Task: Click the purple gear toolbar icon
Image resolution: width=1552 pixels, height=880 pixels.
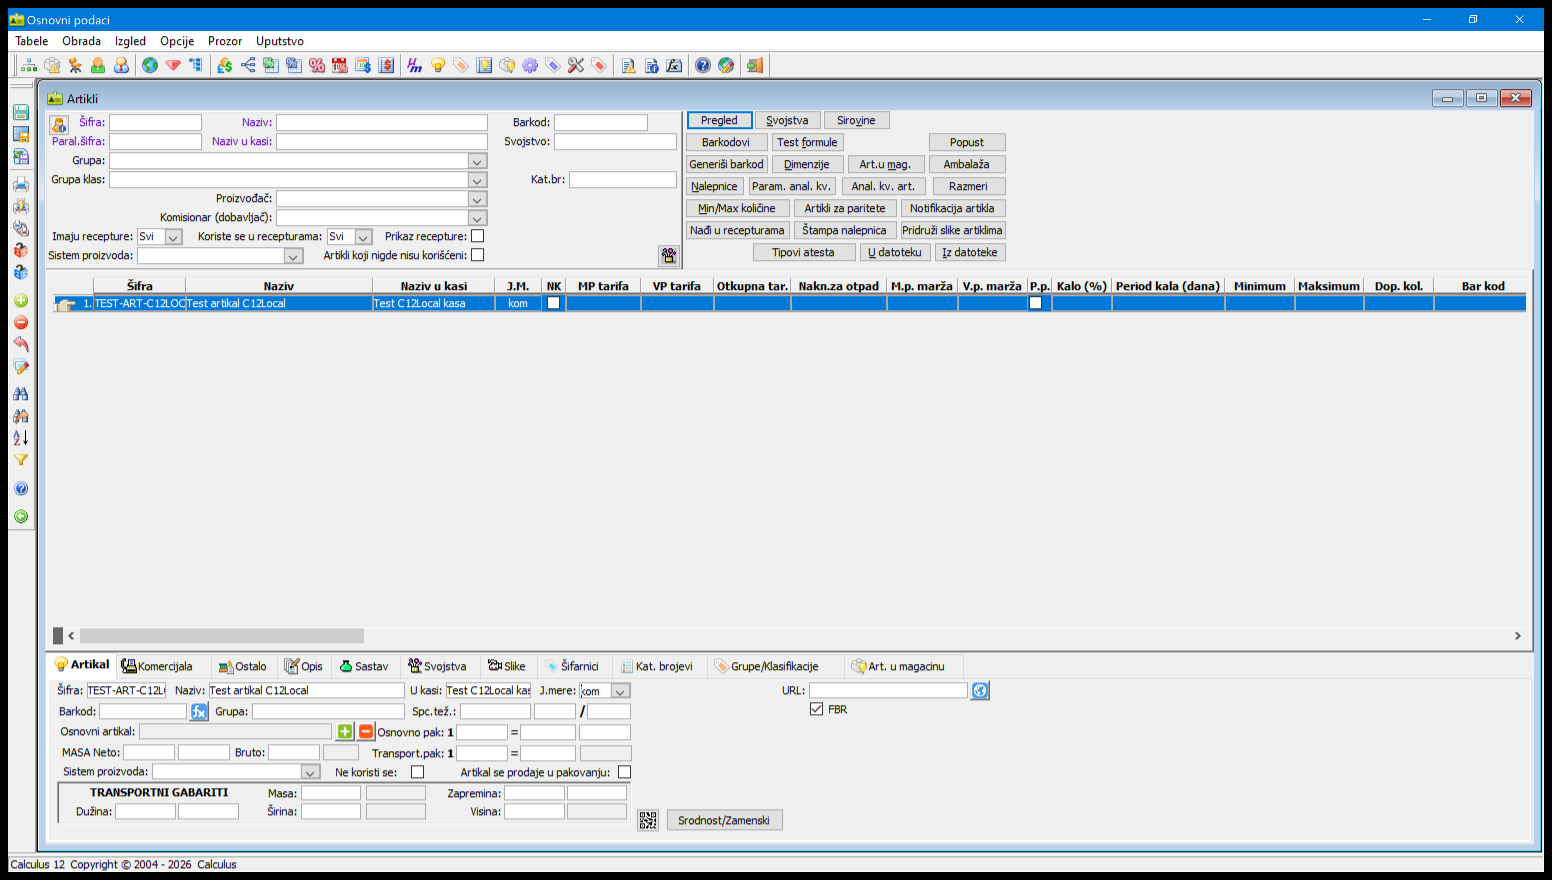Action: coord(530,65)
